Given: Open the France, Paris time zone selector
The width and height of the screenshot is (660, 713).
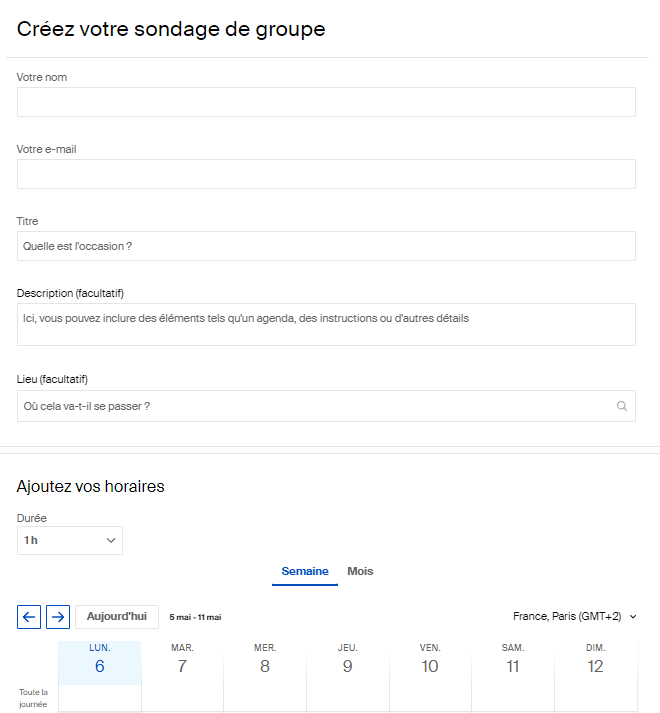Looking at the screenshot, I should [x=574, y=616].
